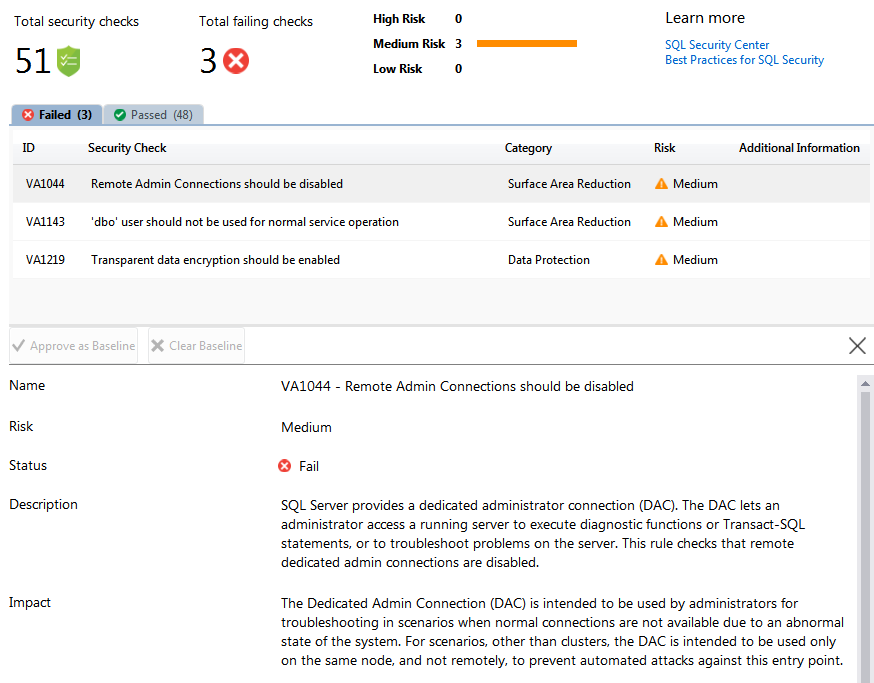874x683 pixels.
Task: Click the X icon on Clear Baseline
Action: pyautogui.click(x=156, y=345)
